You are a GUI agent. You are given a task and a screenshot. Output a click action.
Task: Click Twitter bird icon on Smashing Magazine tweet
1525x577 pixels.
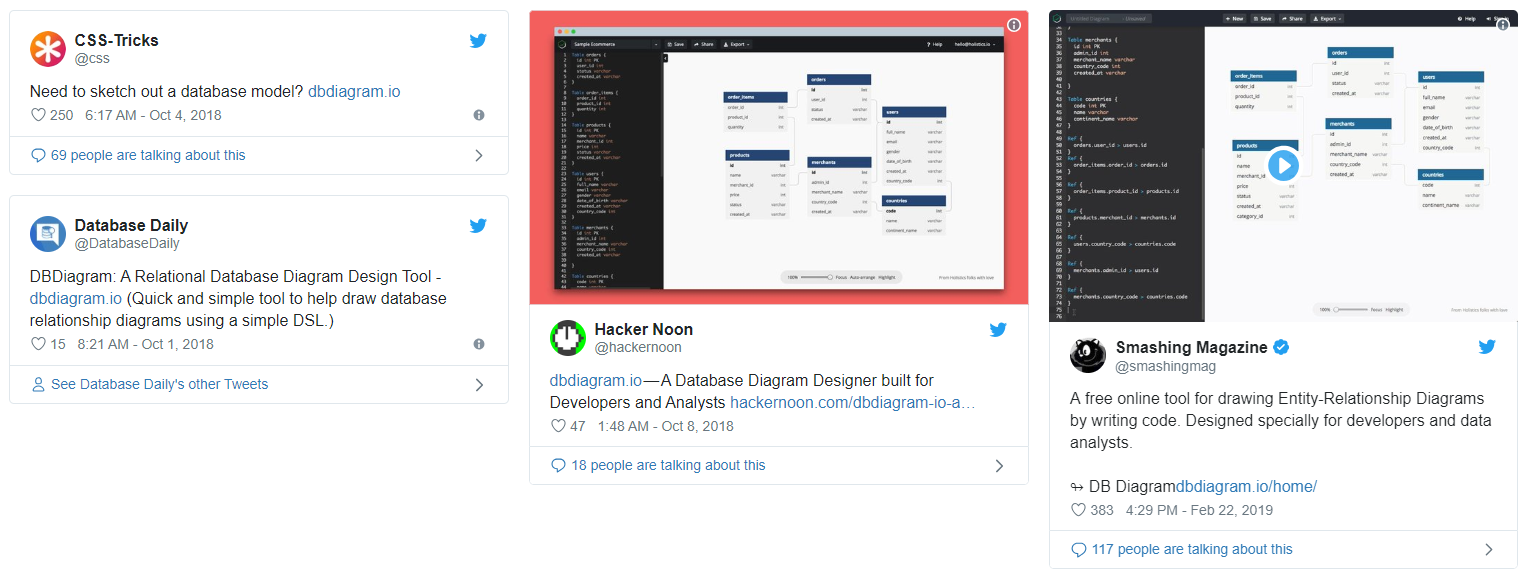tap(1487, 347)
